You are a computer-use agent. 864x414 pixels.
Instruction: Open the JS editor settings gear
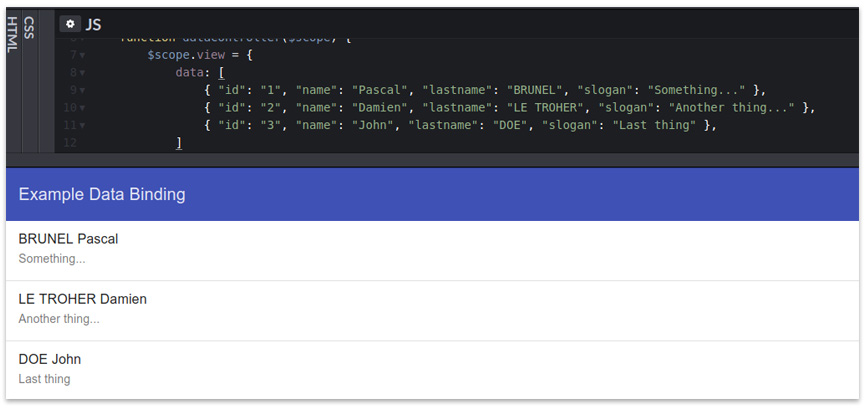click(70, 24)
